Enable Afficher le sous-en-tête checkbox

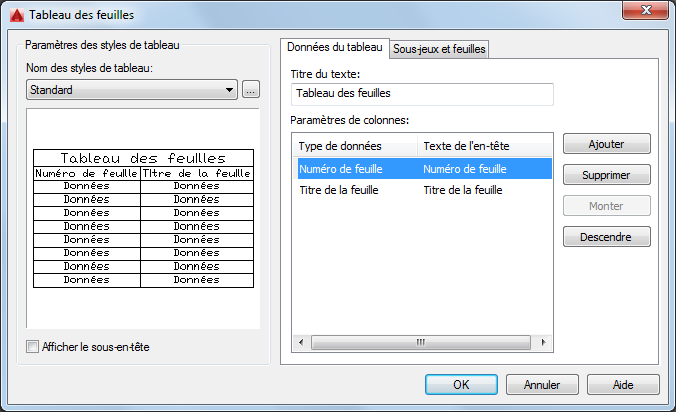(32, 346)
